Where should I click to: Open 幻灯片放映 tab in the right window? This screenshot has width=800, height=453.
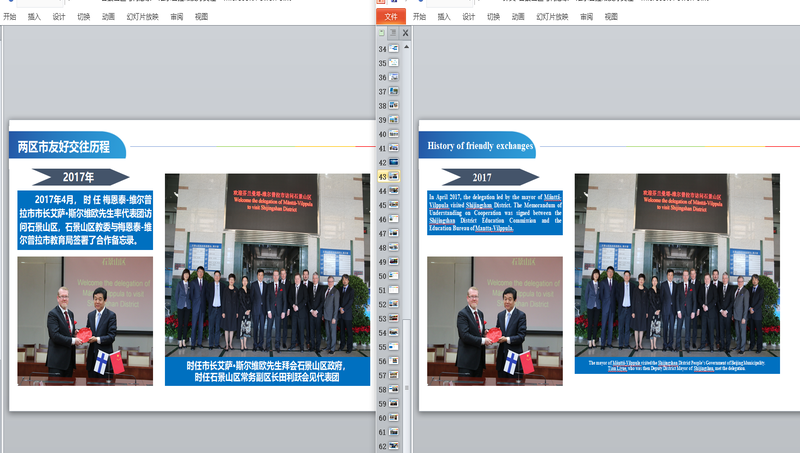[552, 17]
